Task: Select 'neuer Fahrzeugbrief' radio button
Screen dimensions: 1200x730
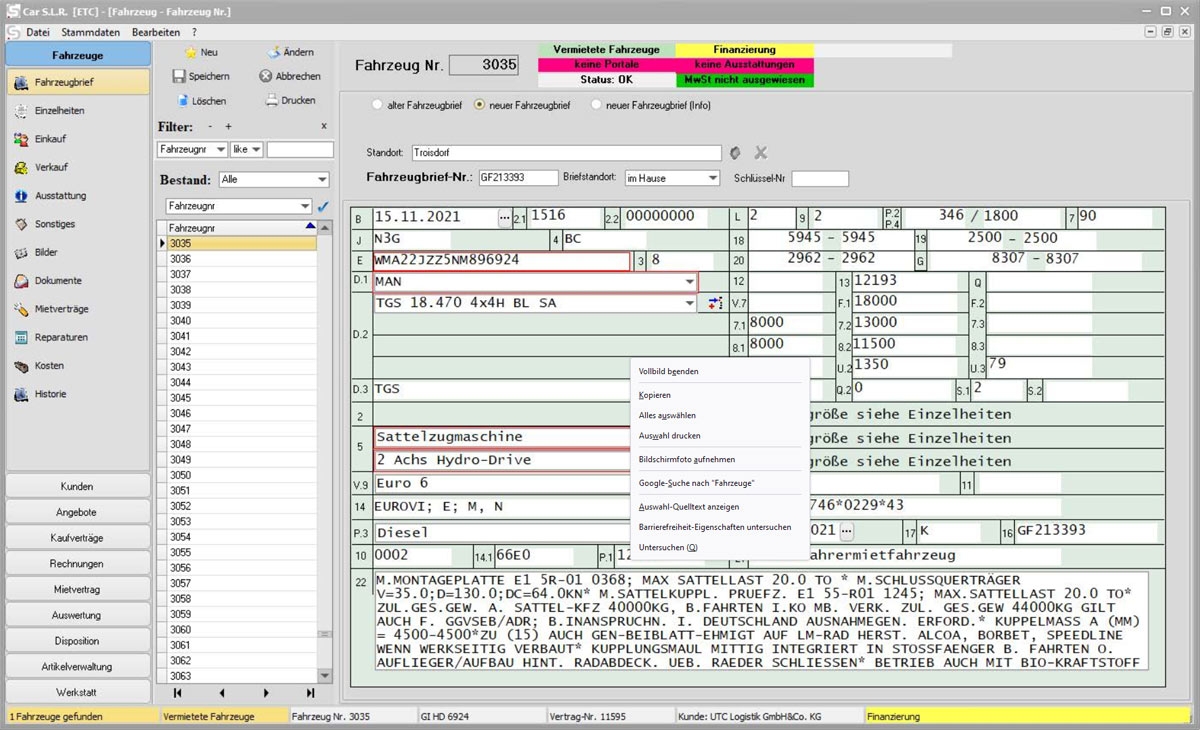Action: pos(480,105)
